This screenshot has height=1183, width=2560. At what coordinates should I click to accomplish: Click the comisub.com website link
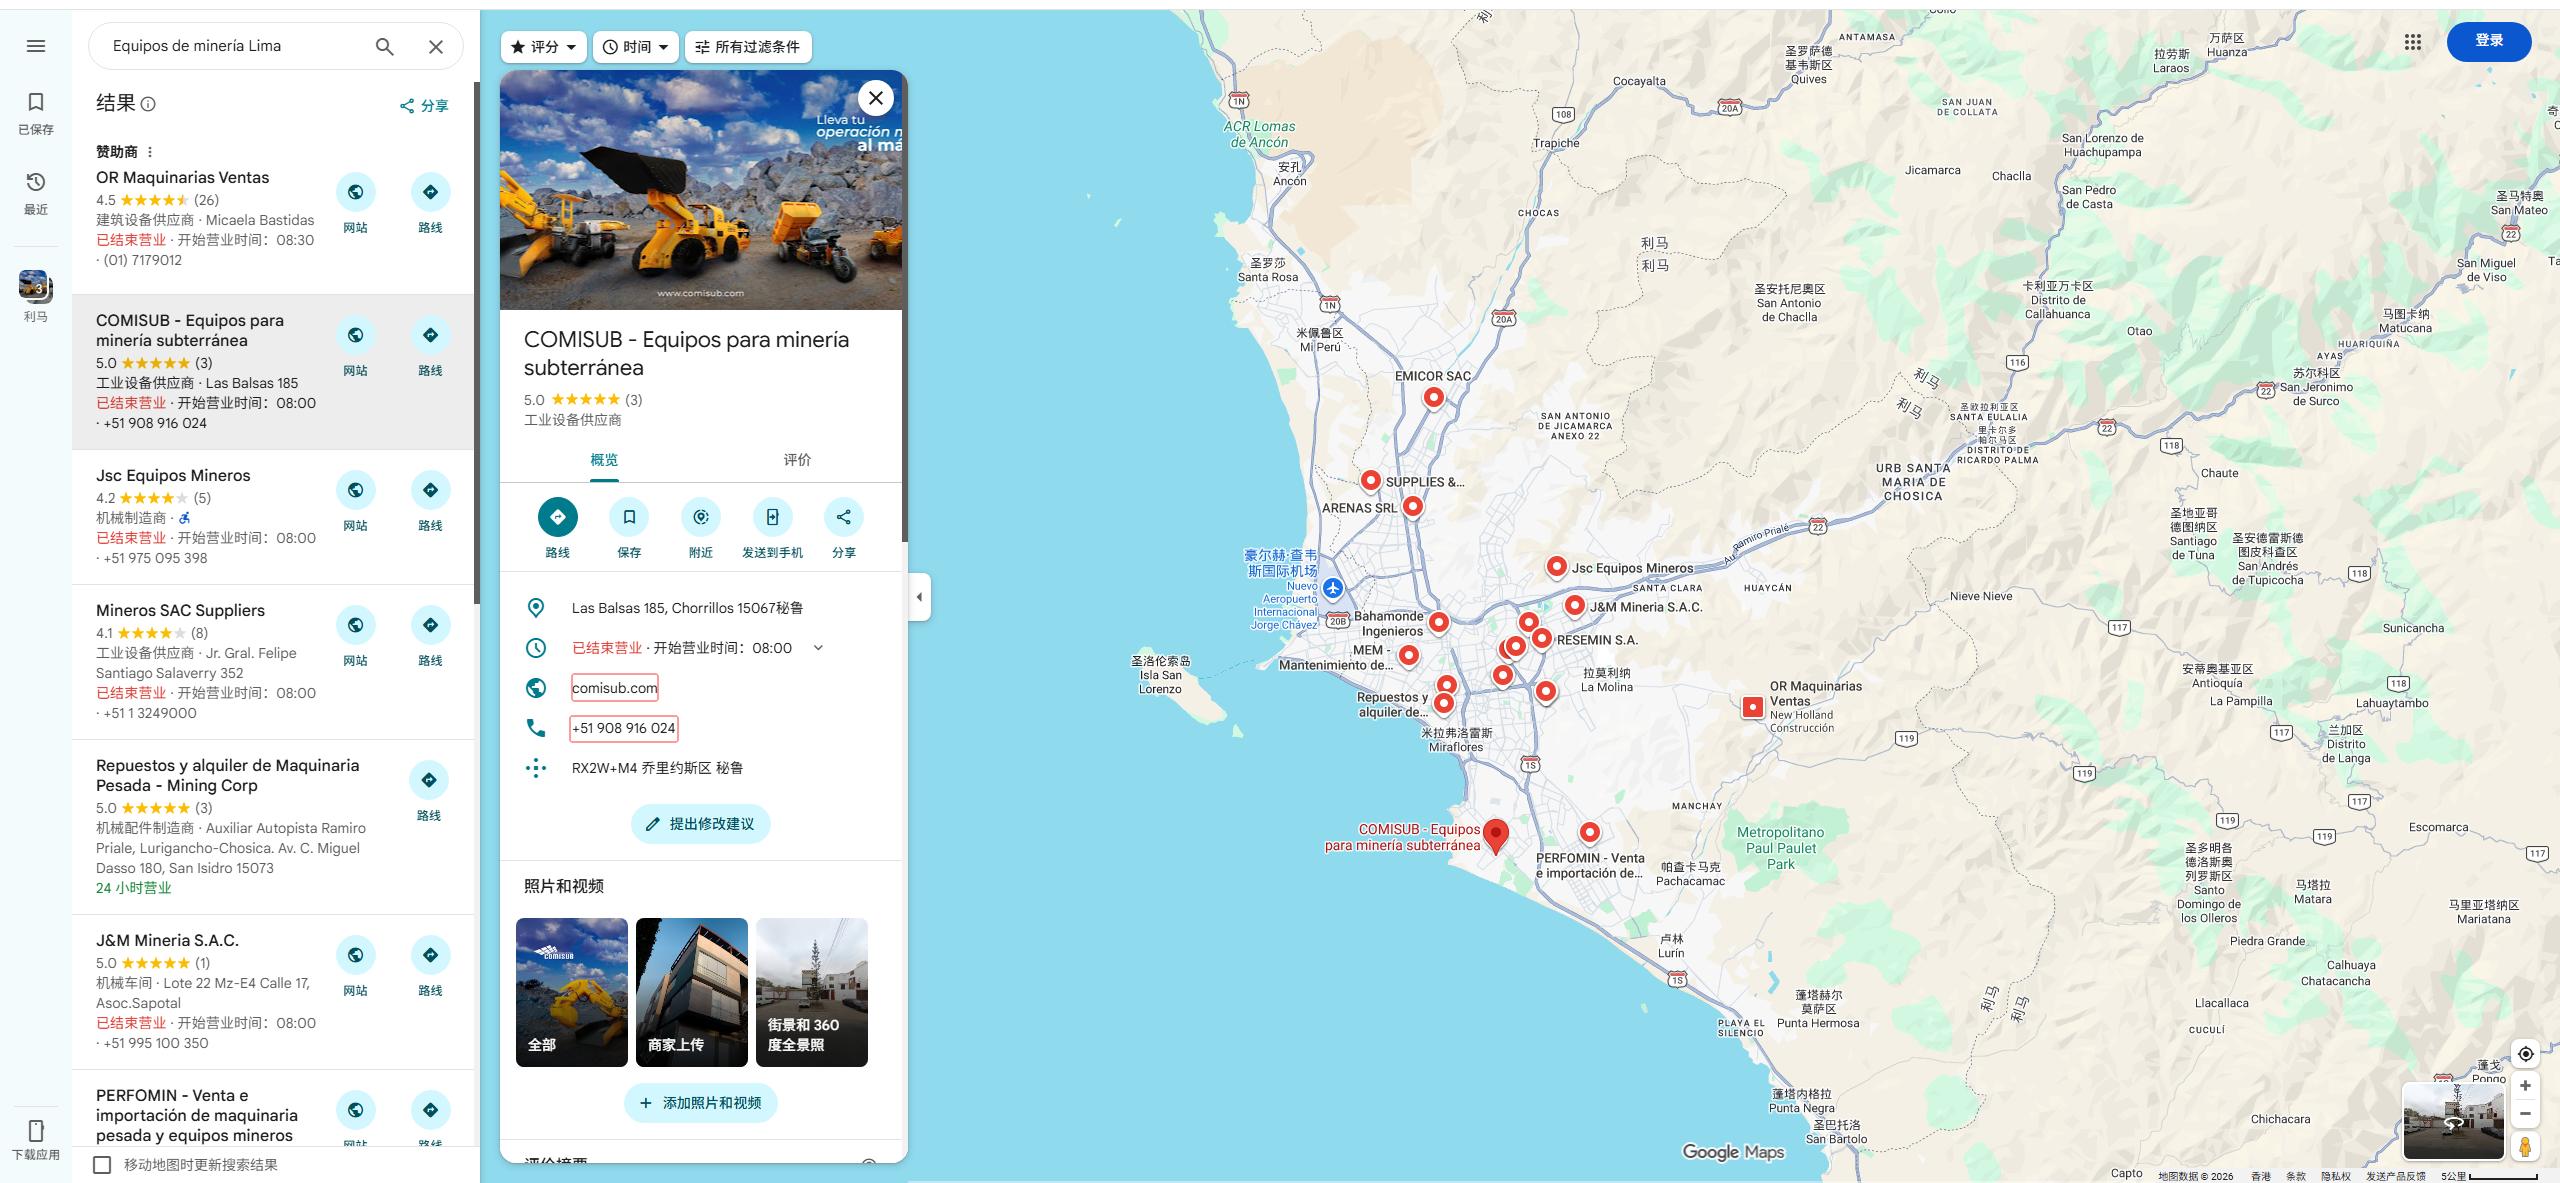[615, 688]
